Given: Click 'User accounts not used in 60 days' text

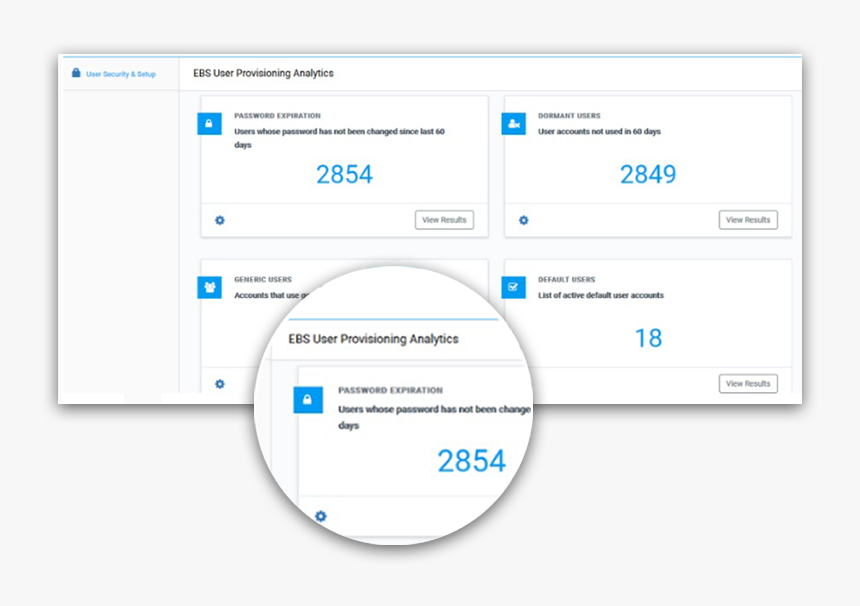Looking at the screenshot, I should click(599, 132).
